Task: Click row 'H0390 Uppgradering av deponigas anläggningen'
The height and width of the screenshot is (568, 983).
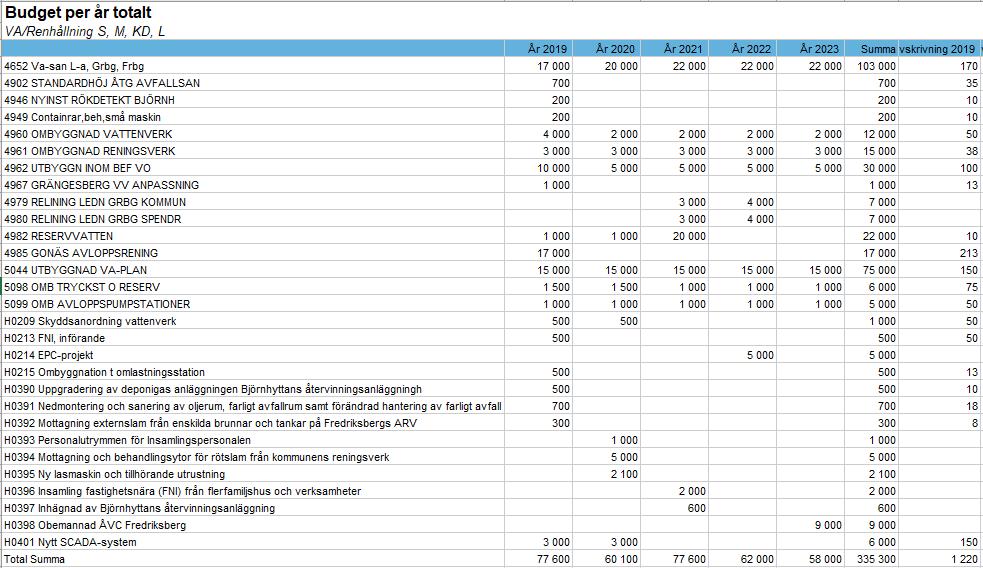Action: tap(492, 389)
